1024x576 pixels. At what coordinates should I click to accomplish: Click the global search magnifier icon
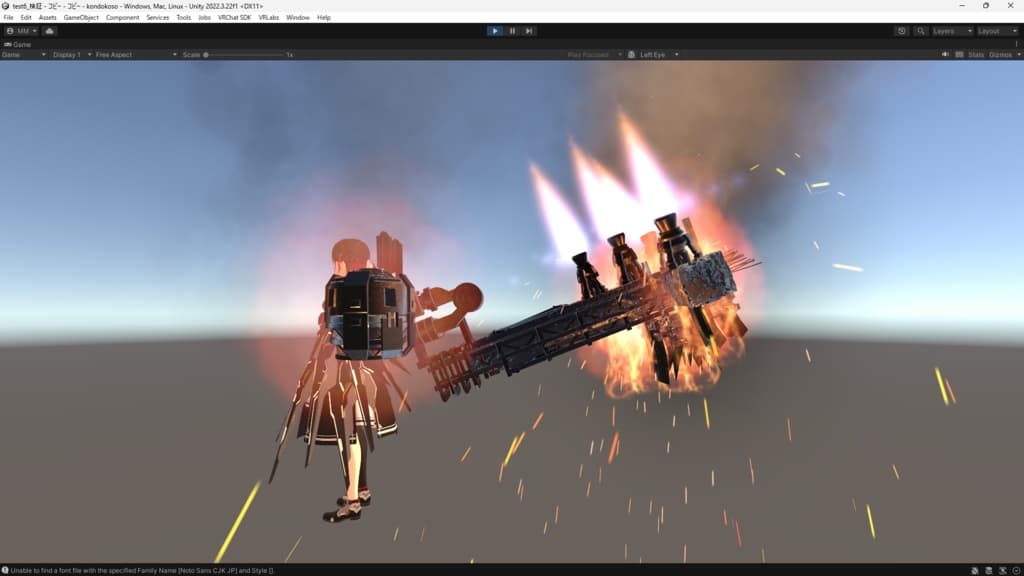coord(921,31)
